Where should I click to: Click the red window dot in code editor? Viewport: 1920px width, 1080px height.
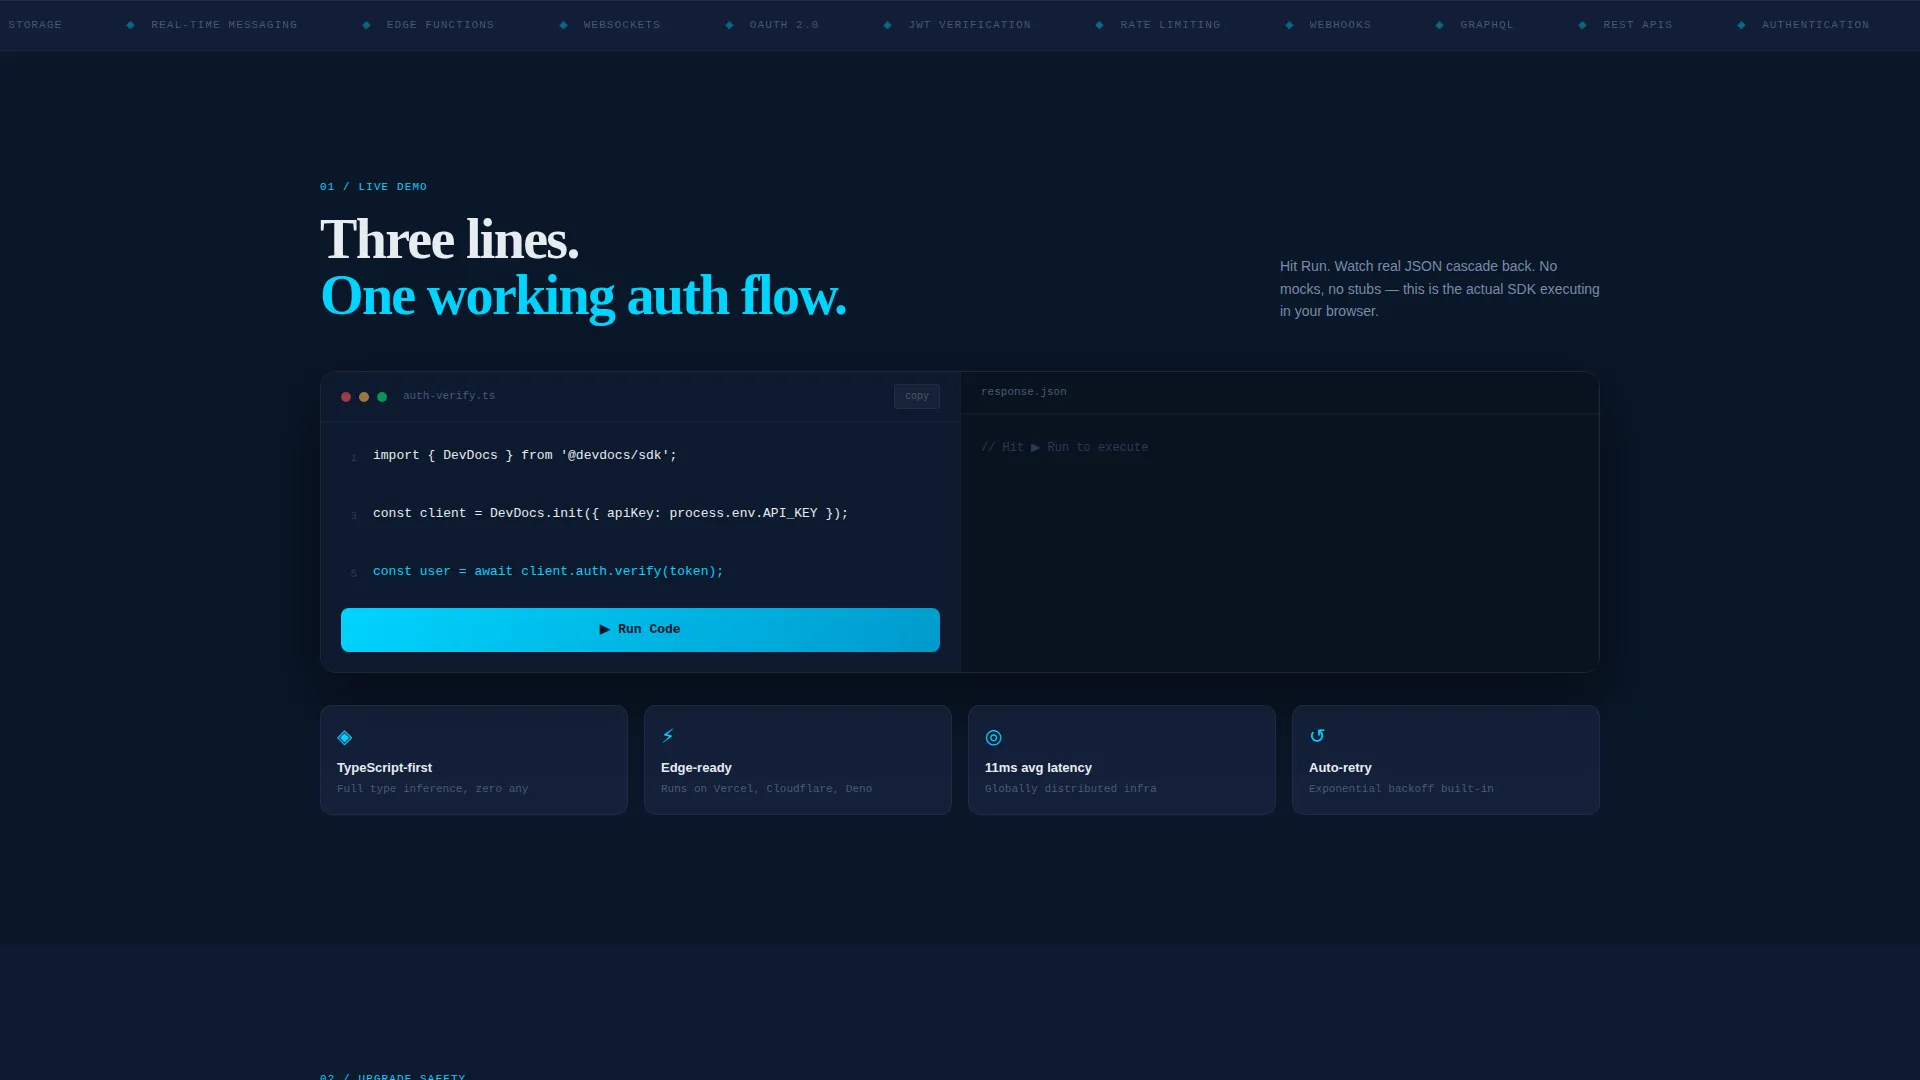coord(346,397)
